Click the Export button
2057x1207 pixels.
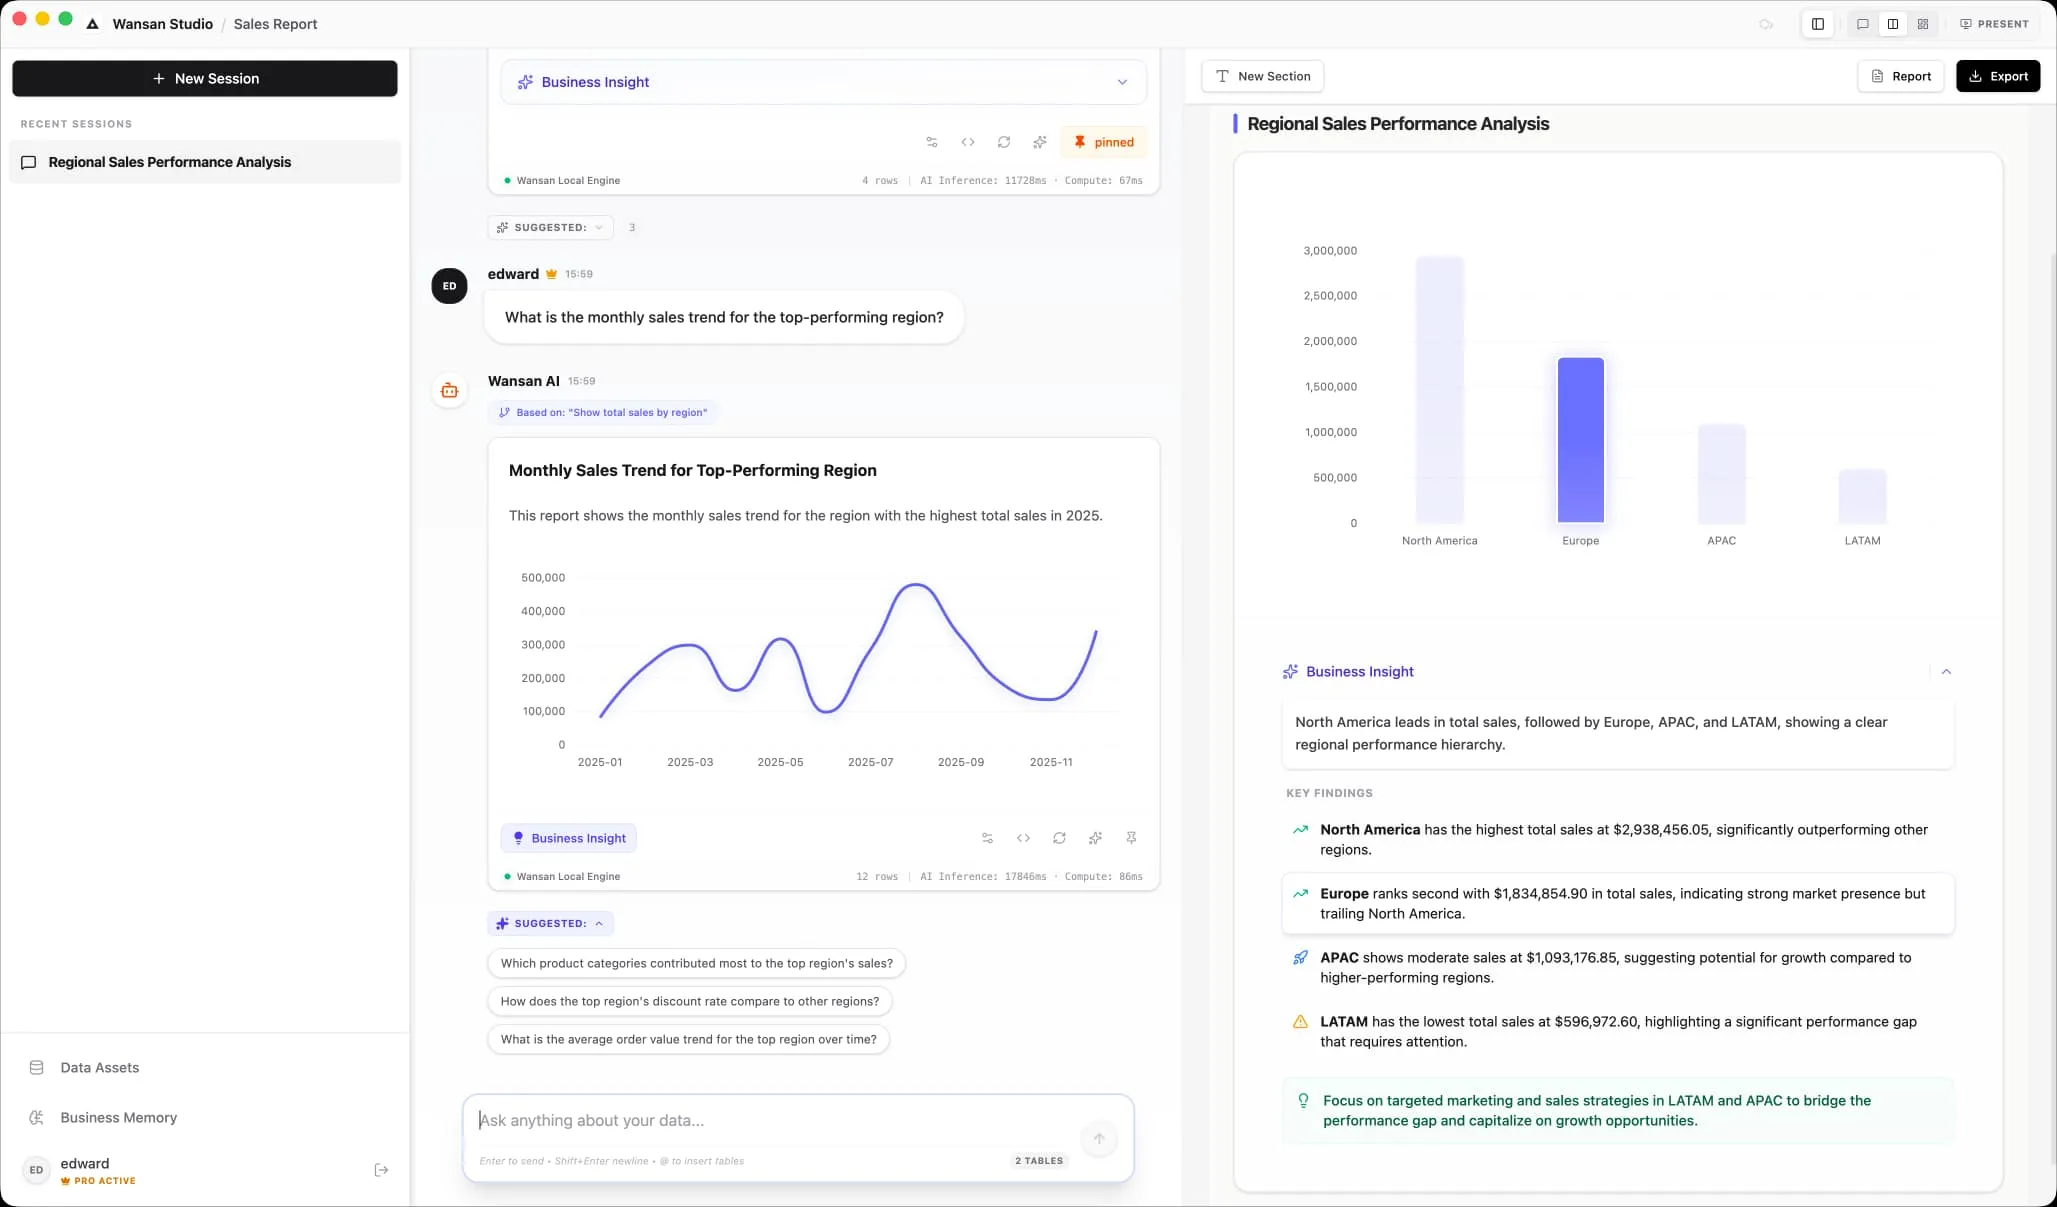point(1997,76)
